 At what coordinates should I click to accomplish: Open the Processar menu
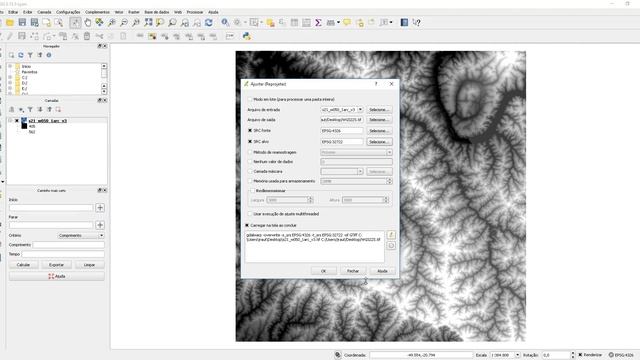pos(195,12)
